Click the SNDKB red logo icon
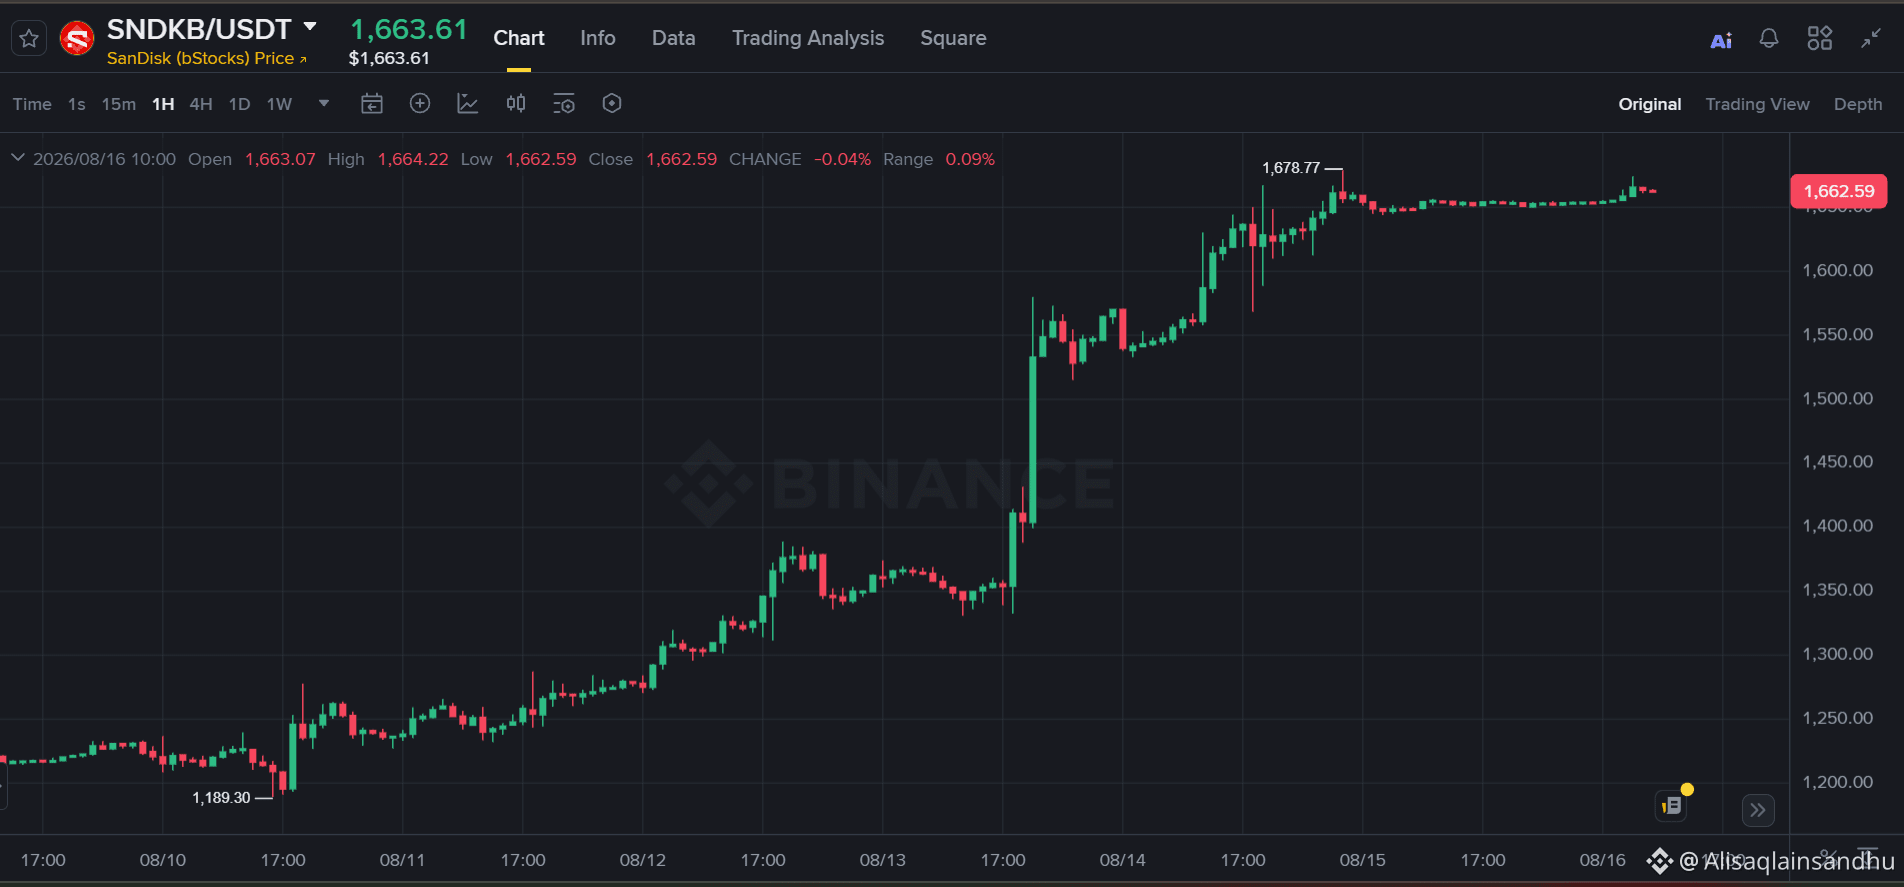 [77, 39]
